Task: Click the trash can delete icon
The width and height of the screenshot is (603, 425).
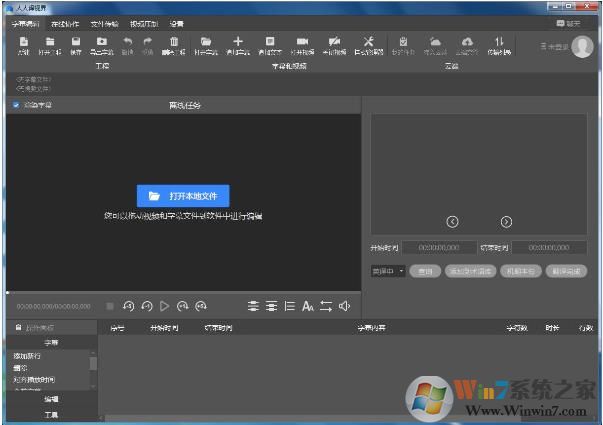Action: [x=174, y=42]
